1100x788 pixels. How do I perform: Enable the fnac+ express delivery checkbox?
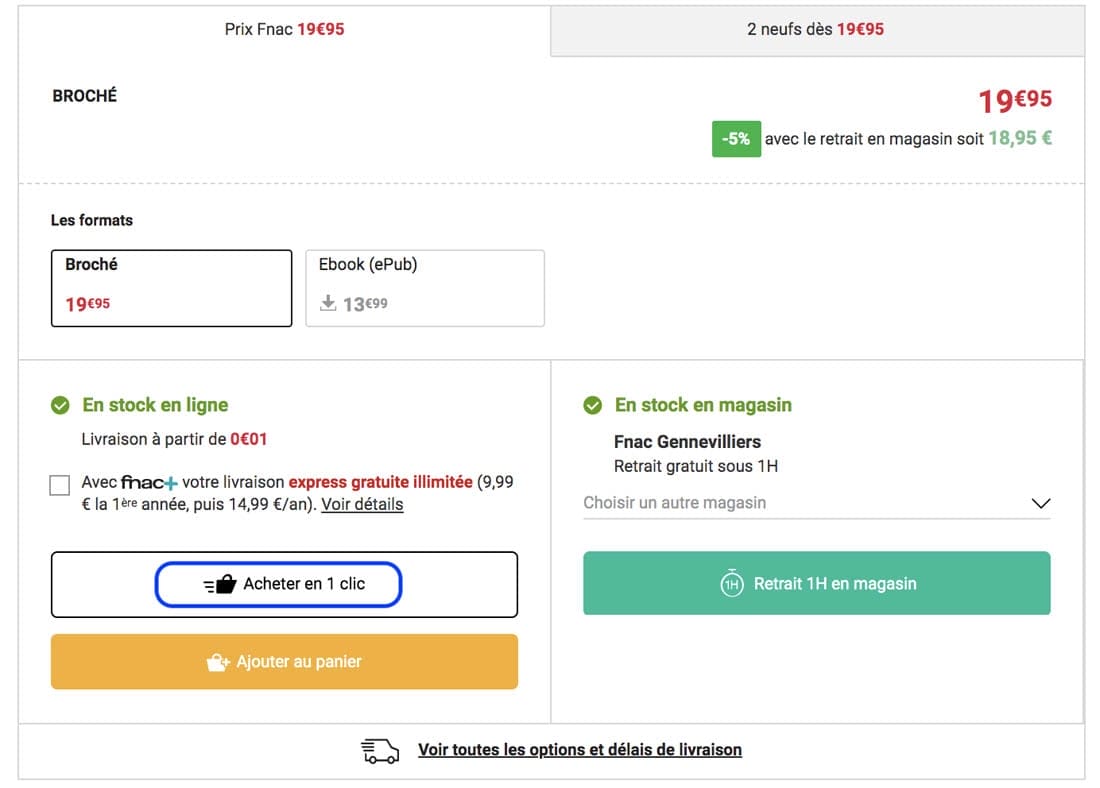[59, 486]
